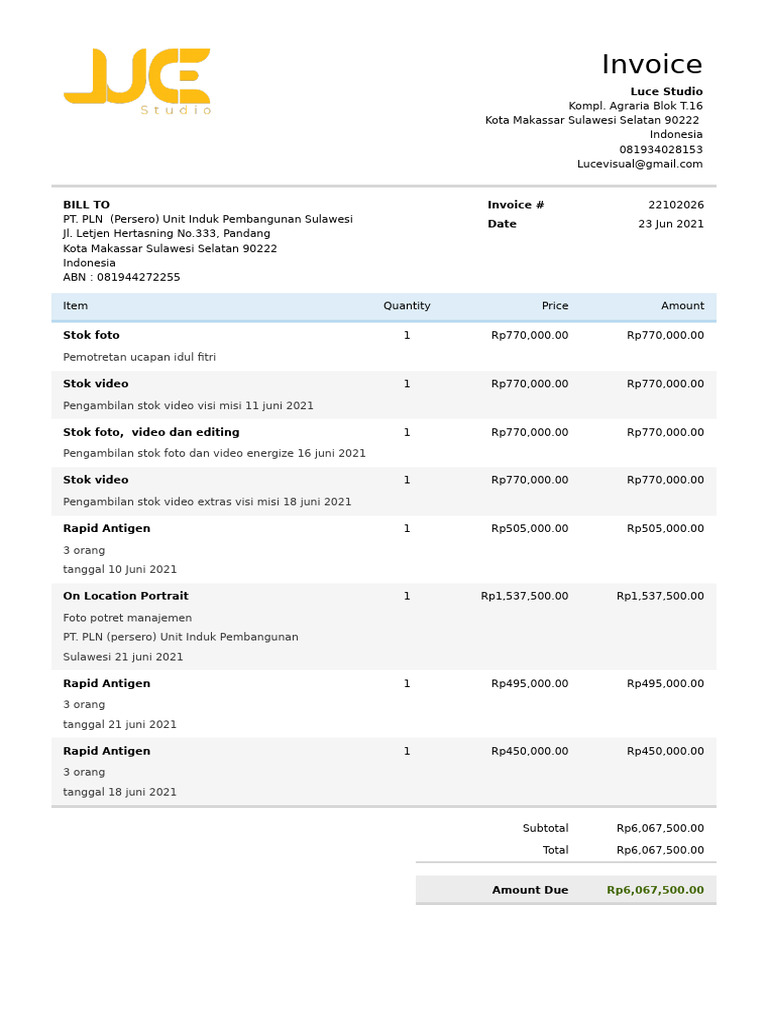Click the Quantity column header

pyautogui.click(x=407, y=306)
